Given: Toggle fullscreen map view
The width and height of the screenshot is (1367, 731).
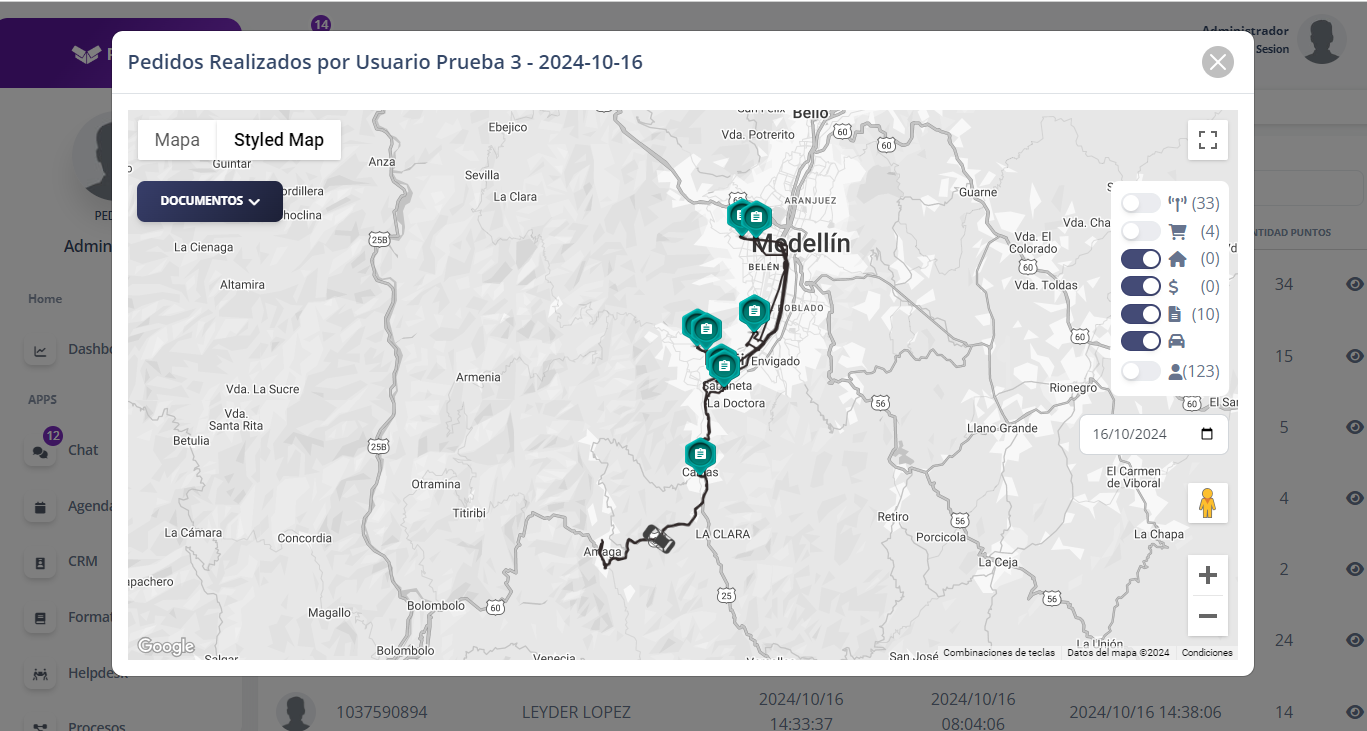Looking at the screenshot, I should 1208,140.
